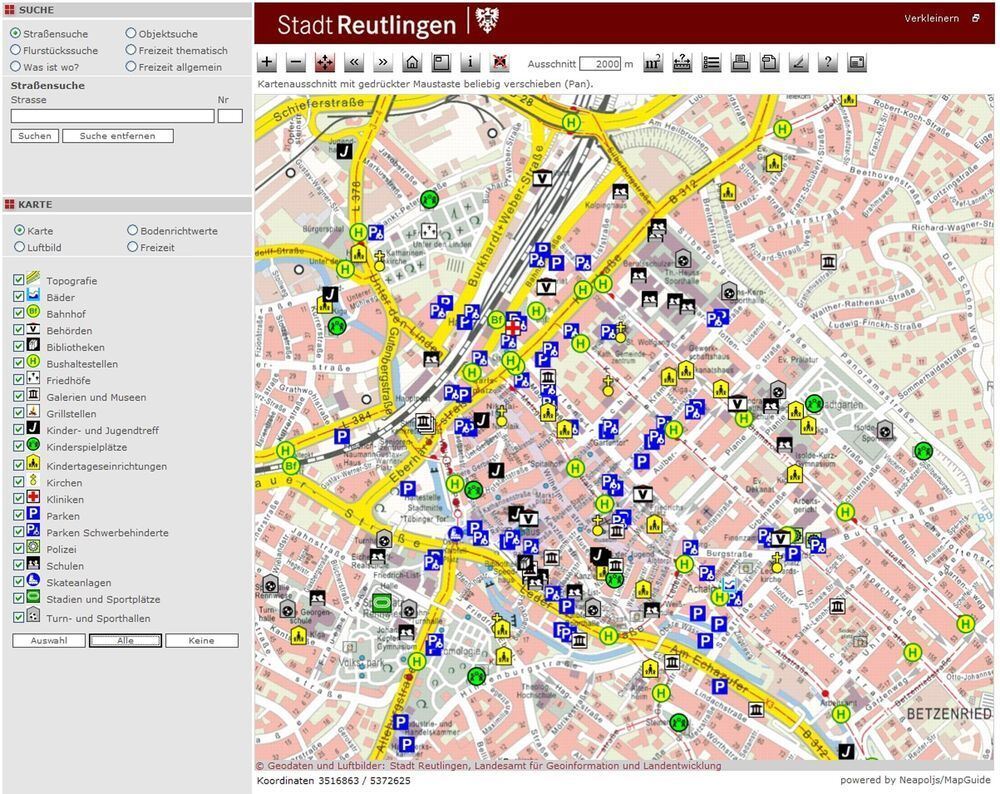Select the area measurement m² tool
This screenshot has width=1000, height=794.
pos(653,63)
